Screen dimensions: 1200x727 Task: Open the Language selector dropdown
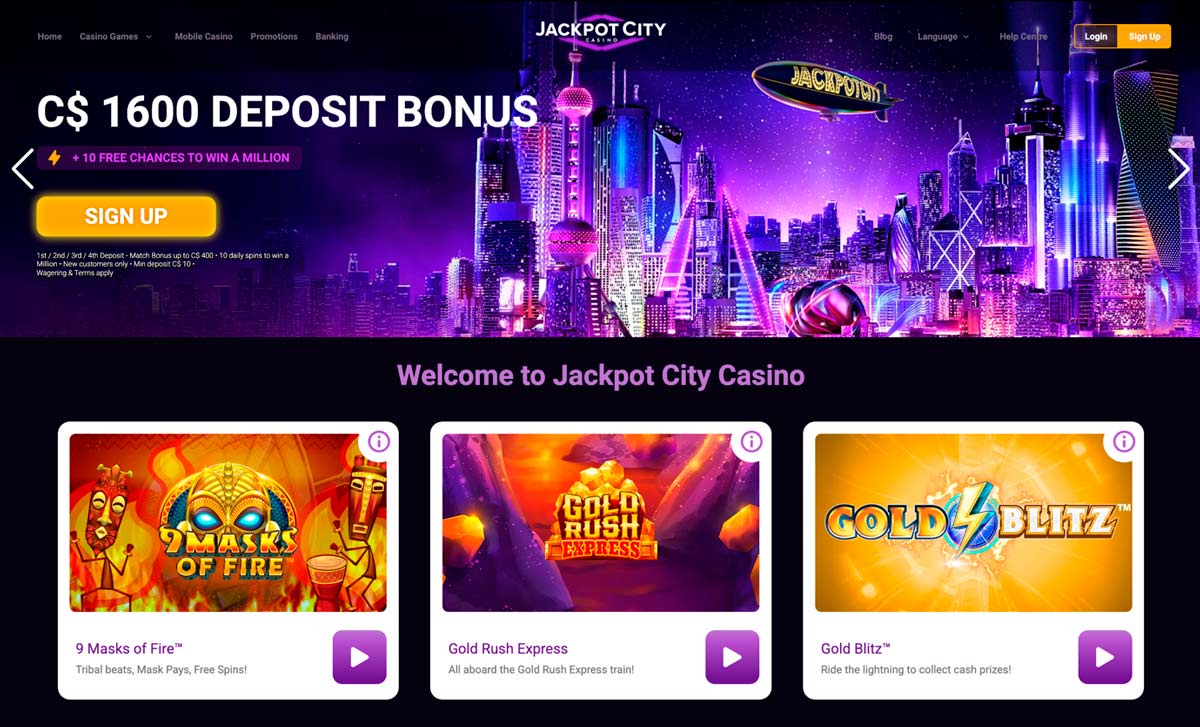click(x=943, y=37)
